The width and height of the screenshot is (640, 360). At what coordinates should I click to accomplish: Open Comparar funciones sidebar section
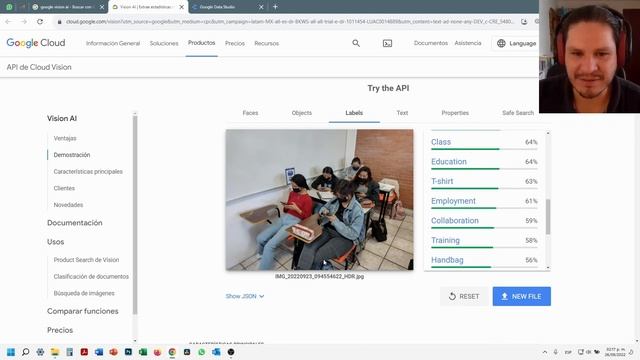click(82, 311)
